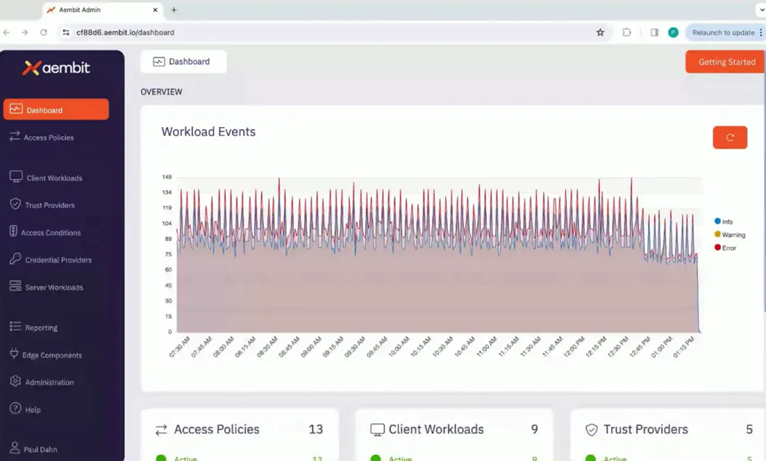The image size is (766, 461).
Task: Open the Paul Dahn user menu
Action: pos(33,449)
